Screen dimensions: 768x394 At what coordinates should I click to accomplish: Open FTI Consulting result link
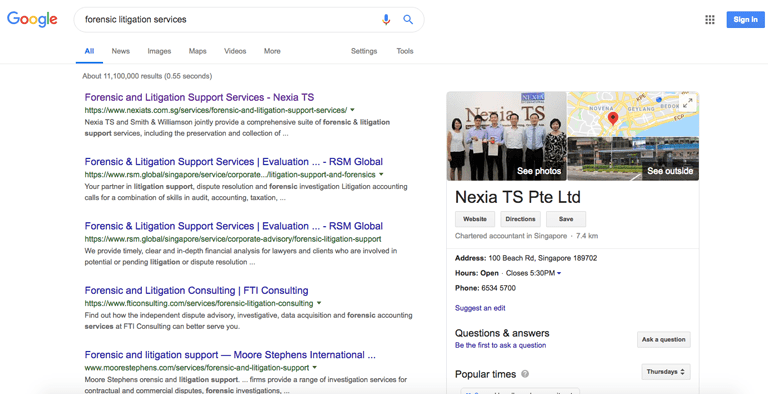pos(196,290)
